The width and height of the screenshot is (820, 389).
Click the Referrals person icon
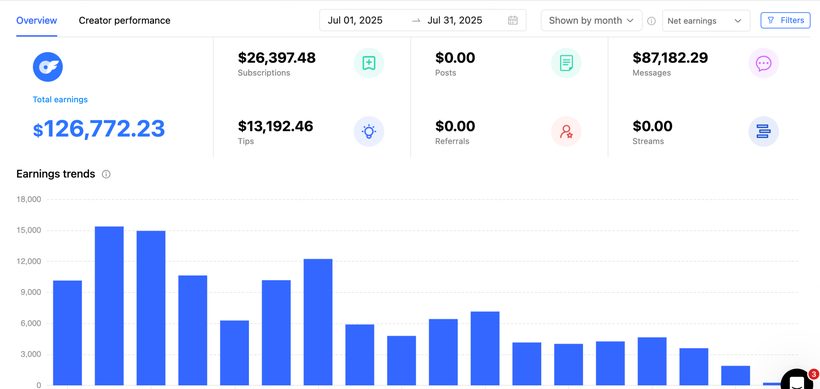566,131
